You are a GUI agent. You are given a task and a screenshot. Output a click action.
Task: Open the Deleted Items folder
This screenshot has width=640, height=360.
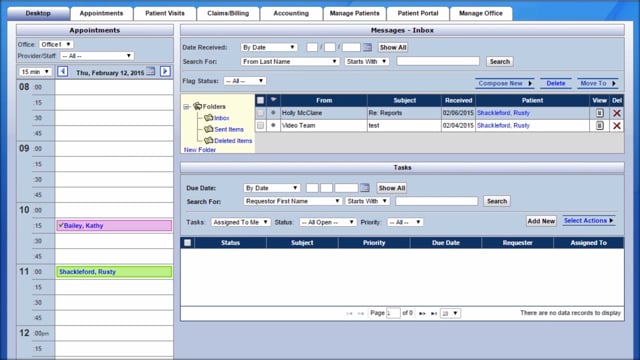pyautogui.click(x=233, y=141)
